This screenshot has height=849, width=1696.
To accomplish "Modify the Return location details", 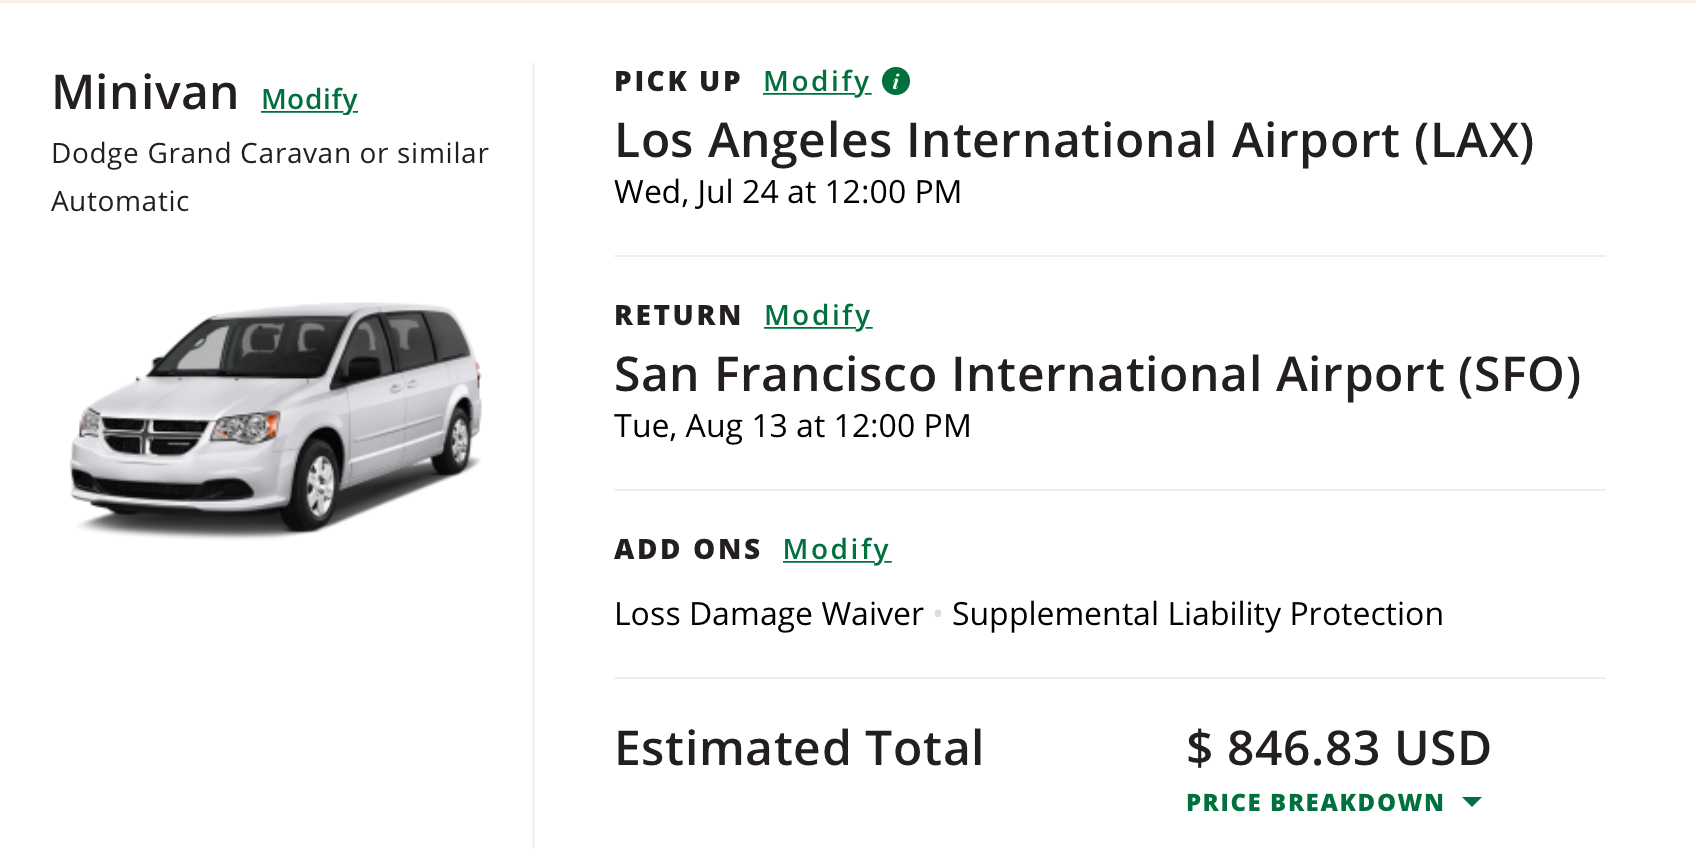I will (x=817, y=315).
